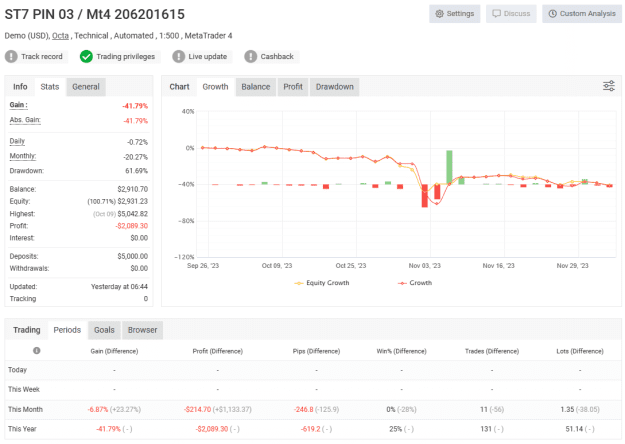Click Deposits value $5,000.00
625x444 pixels.
point(132,256)
